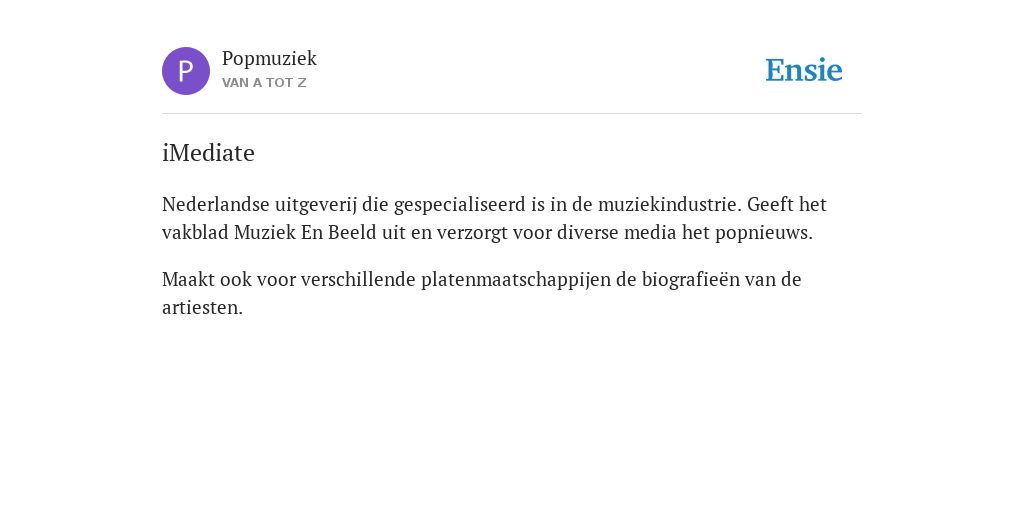Click the words 'diverse media'
This screenshot has width=1024, height=512.
(617, 232)
